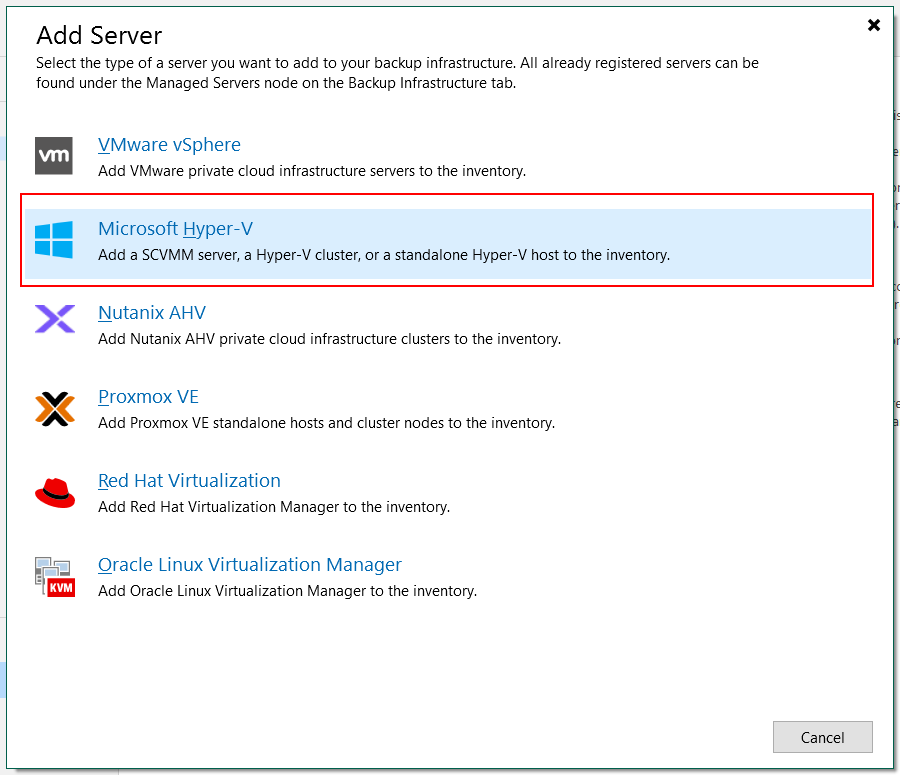Click the VMware vm logo icon
The height and width of the screenshot is (775, 900).
(54, 156)
